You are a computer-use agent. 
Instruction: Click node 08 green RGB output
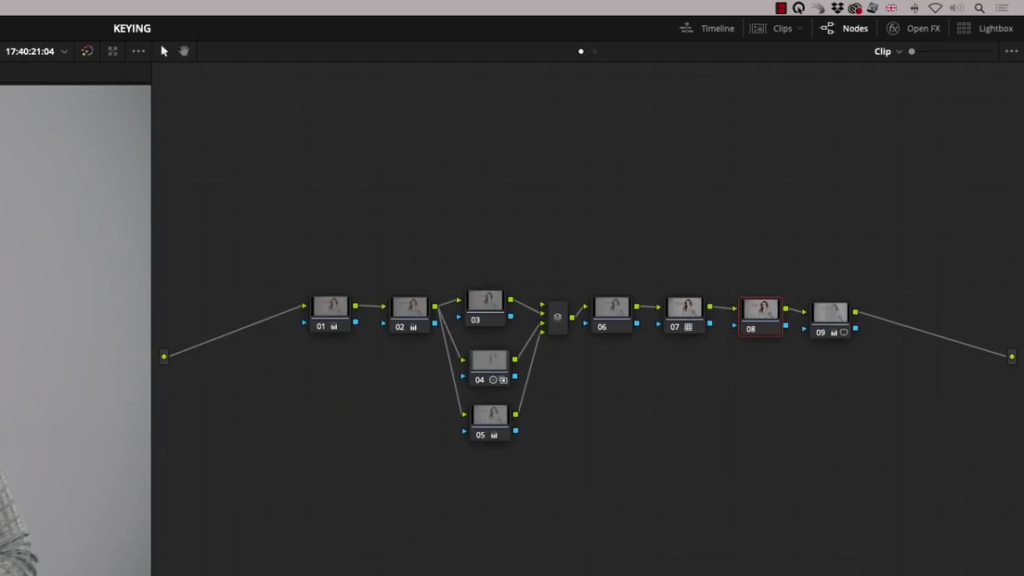786,309
